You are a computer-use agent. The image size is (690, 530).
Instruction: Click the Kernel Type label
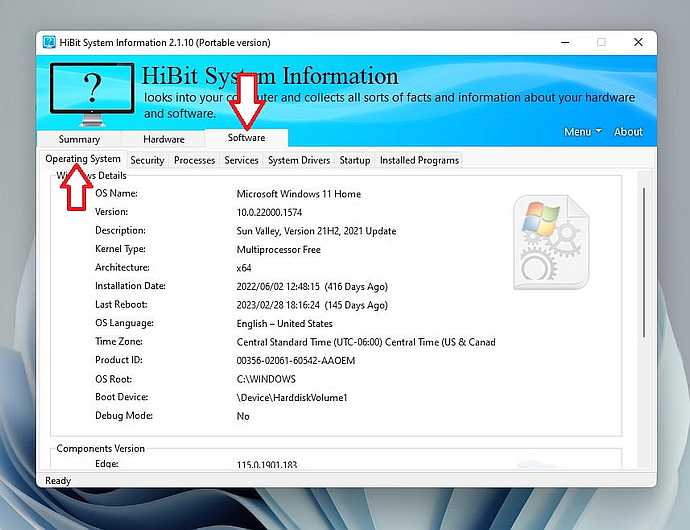click(x=120, y=249)
